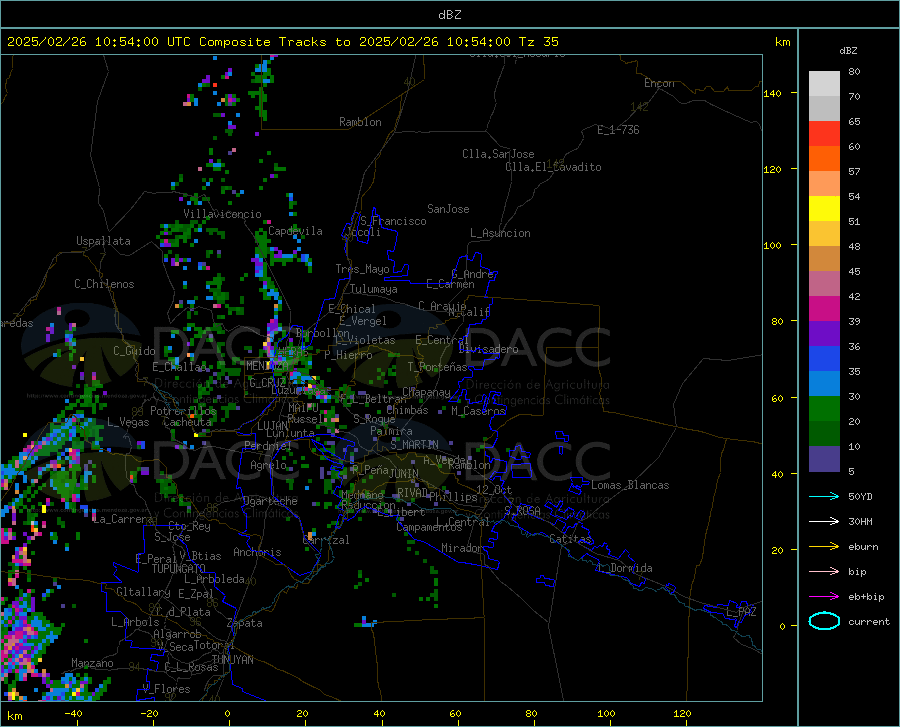The width and height of the screenshot is (900, 727).
Task: Click the cyan 'current' ellipse in legend
Action: coord(824,621)
